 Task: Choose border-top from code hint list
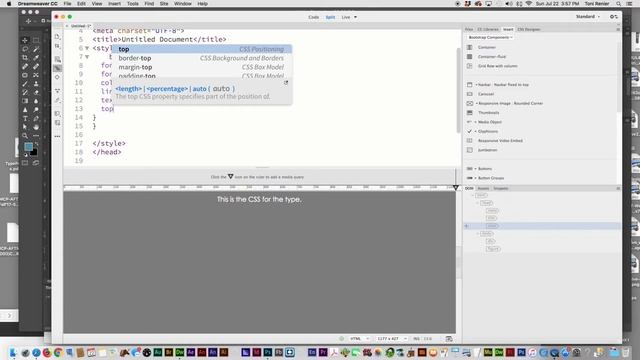click(x=202, y=58)
